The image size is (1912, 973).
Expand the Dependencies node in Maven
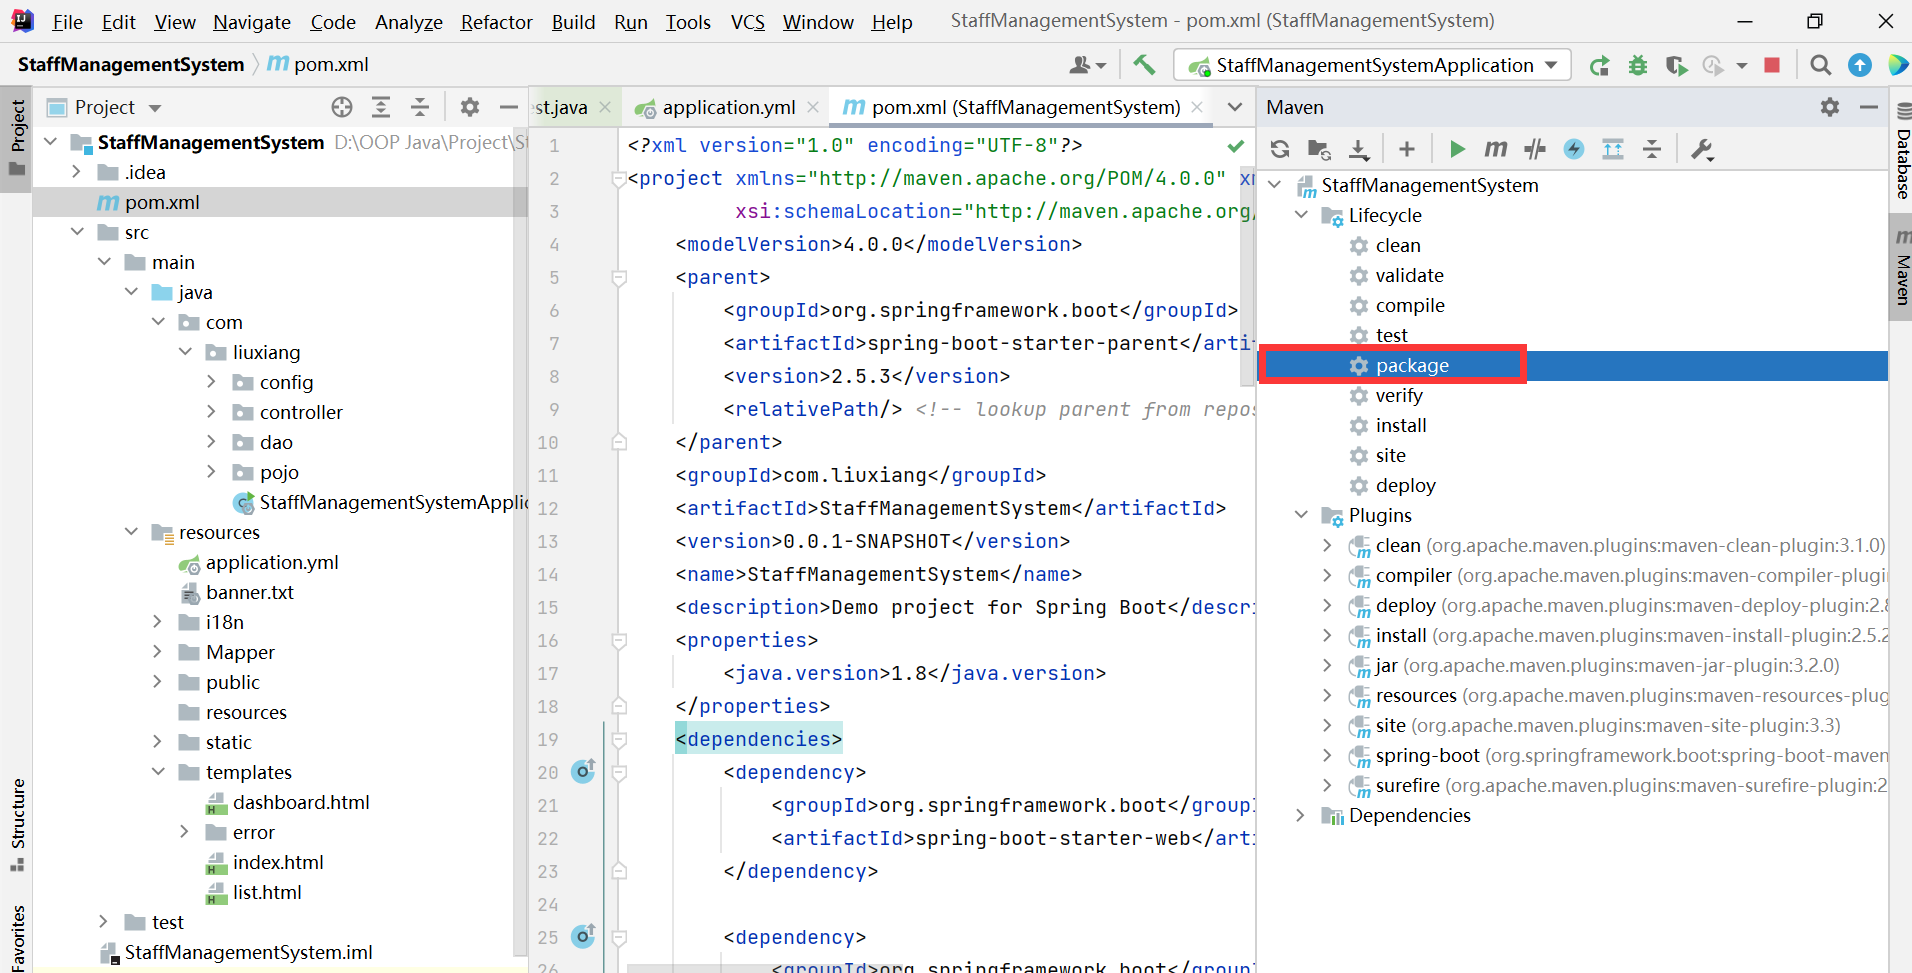(x=1300, y=816)
